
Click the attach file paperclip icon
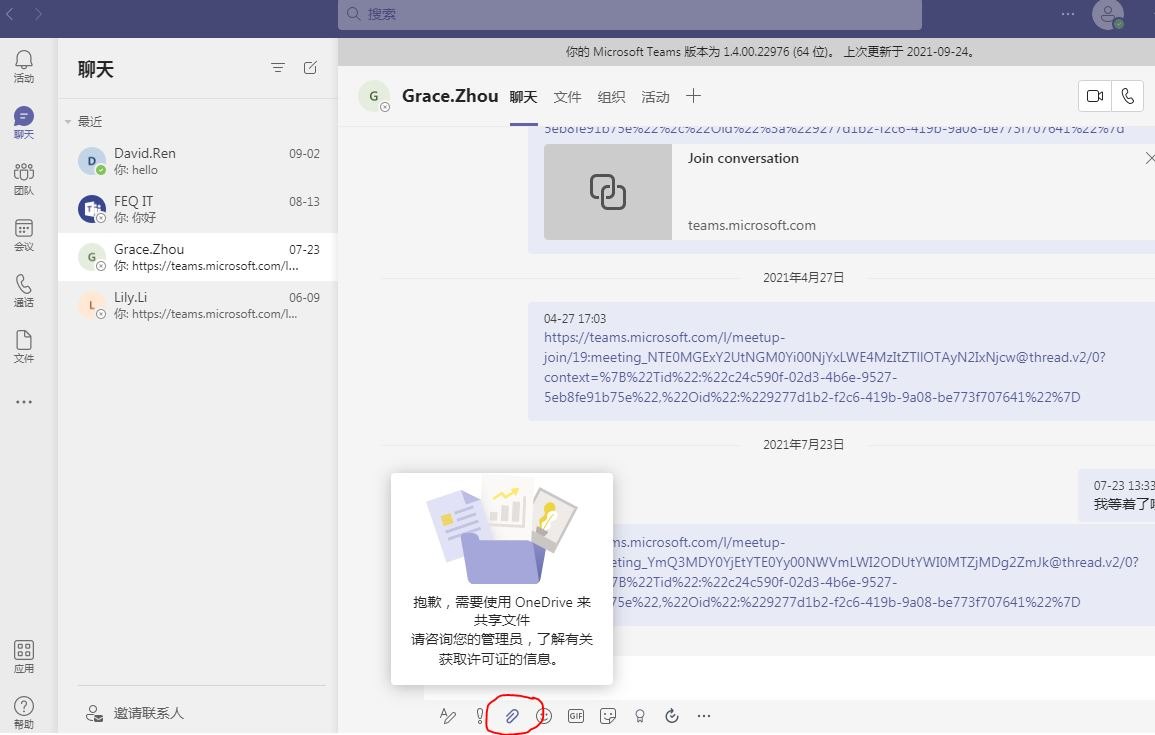pos(512,716)
